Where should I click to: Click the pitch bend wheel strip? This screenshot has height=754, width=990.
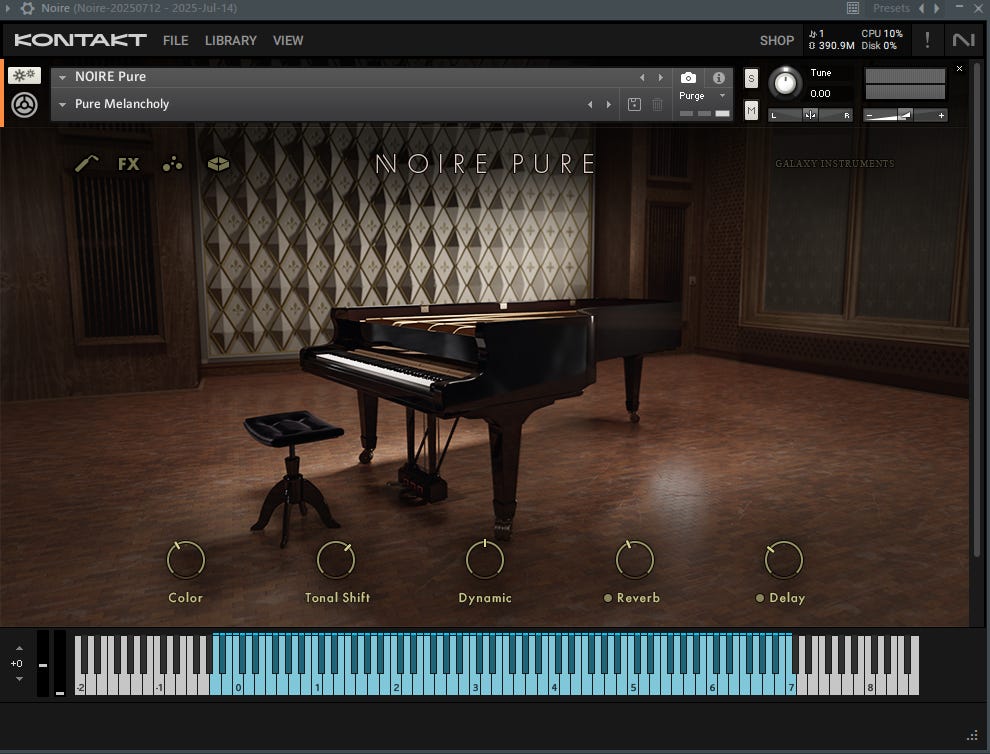[42, 663]
